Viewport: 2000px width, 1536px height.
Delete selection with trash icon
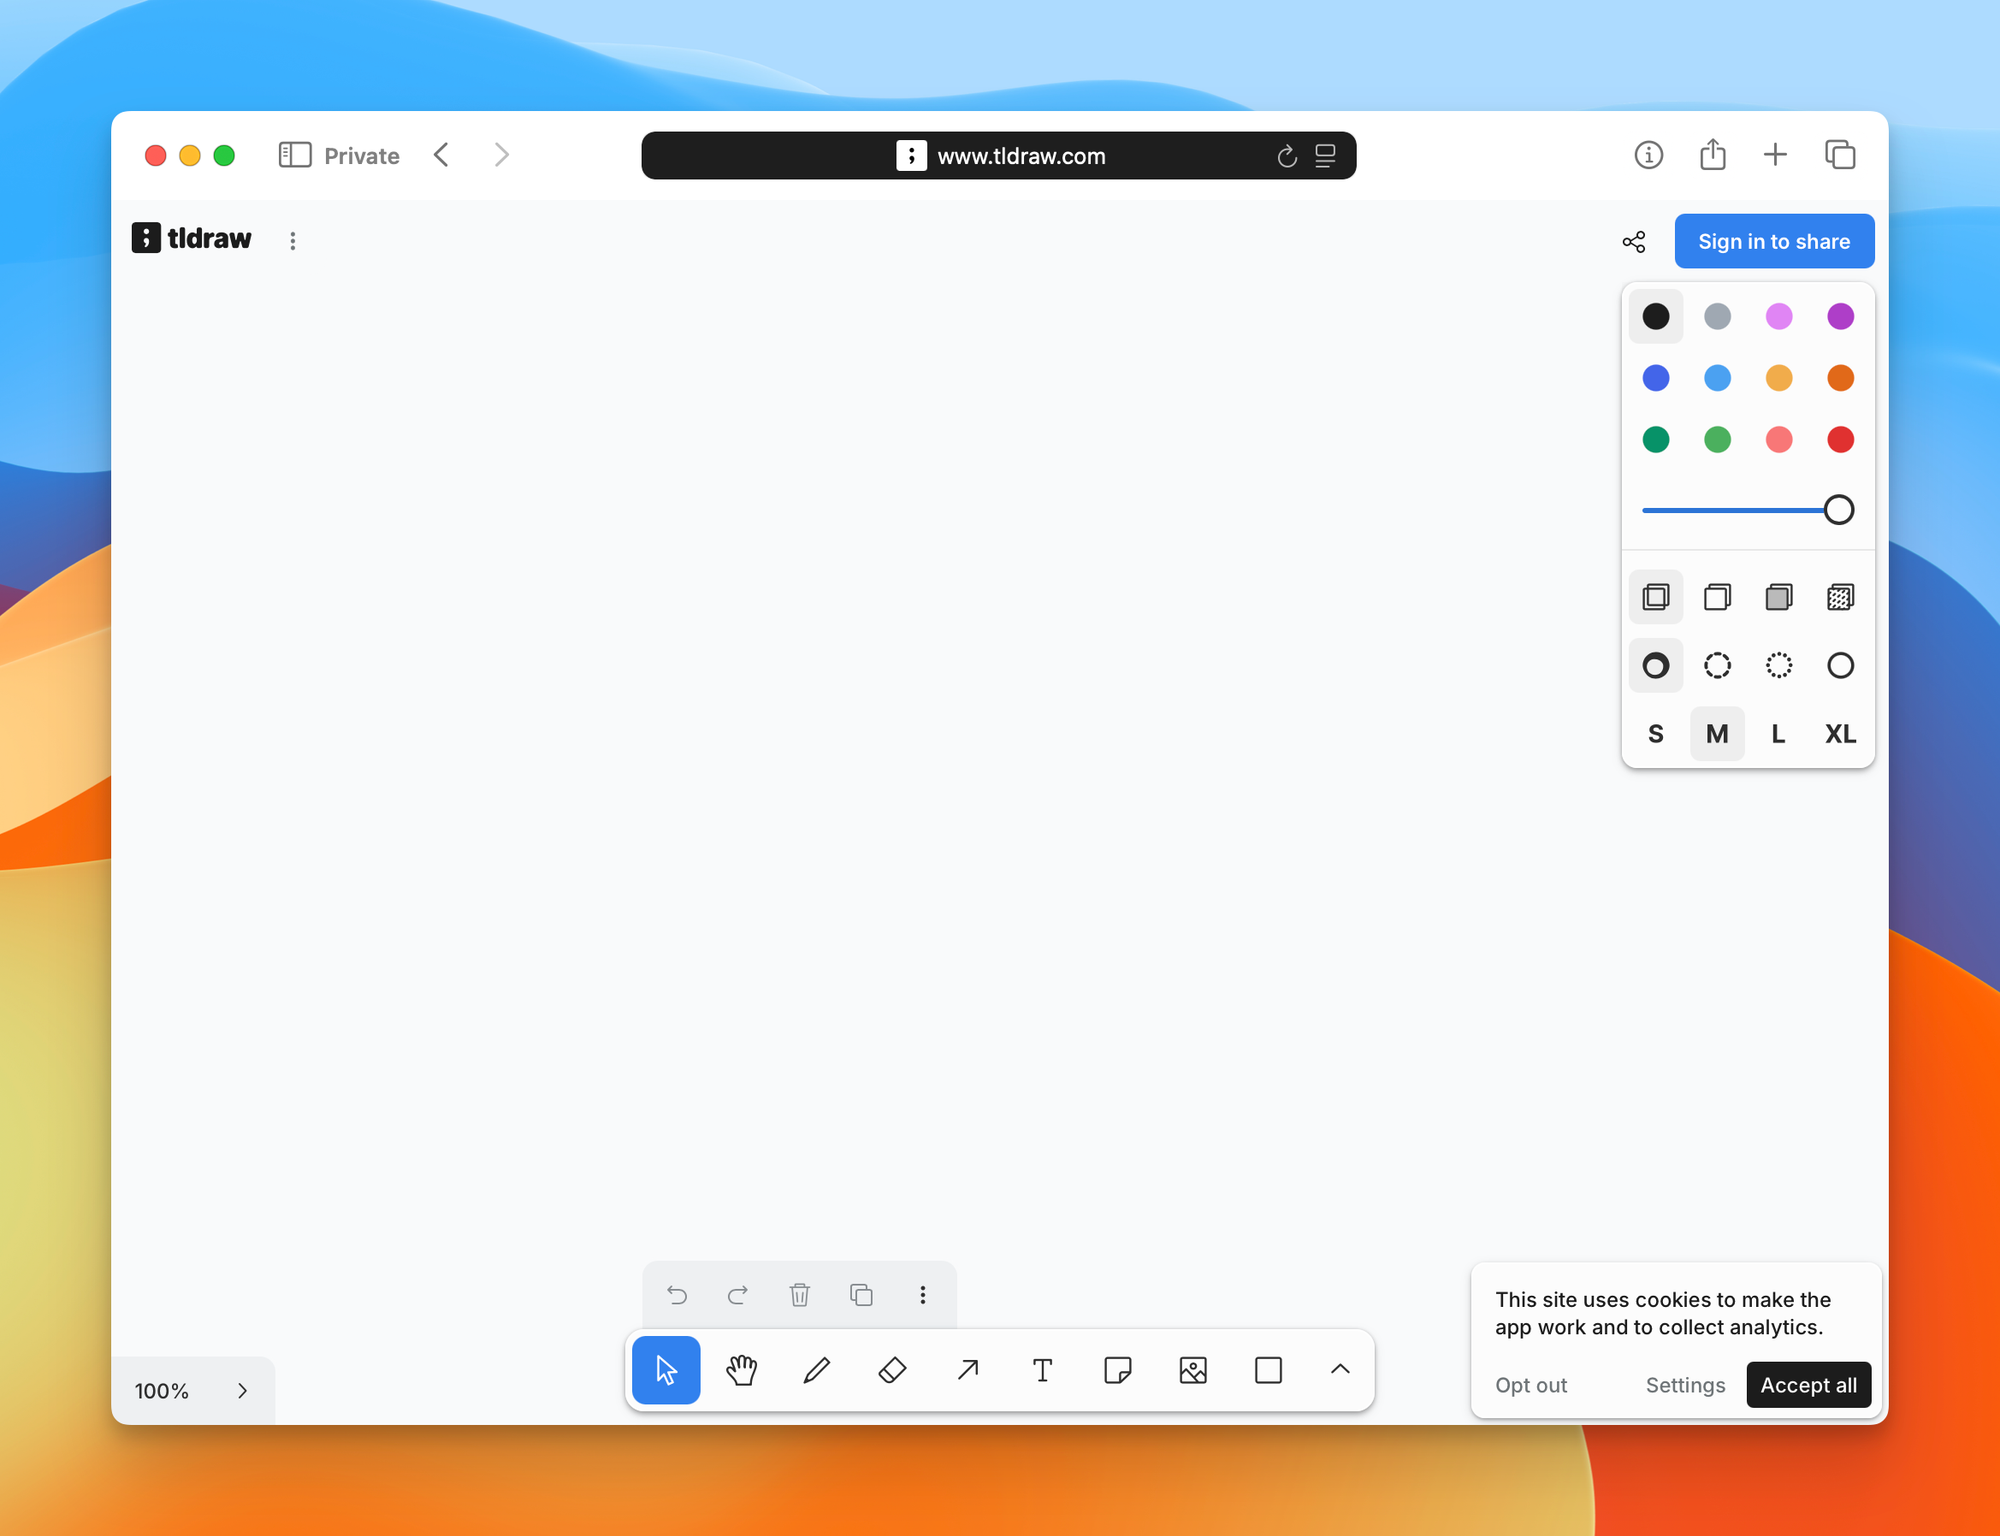pyautogui.click(x=800, y=1295)
